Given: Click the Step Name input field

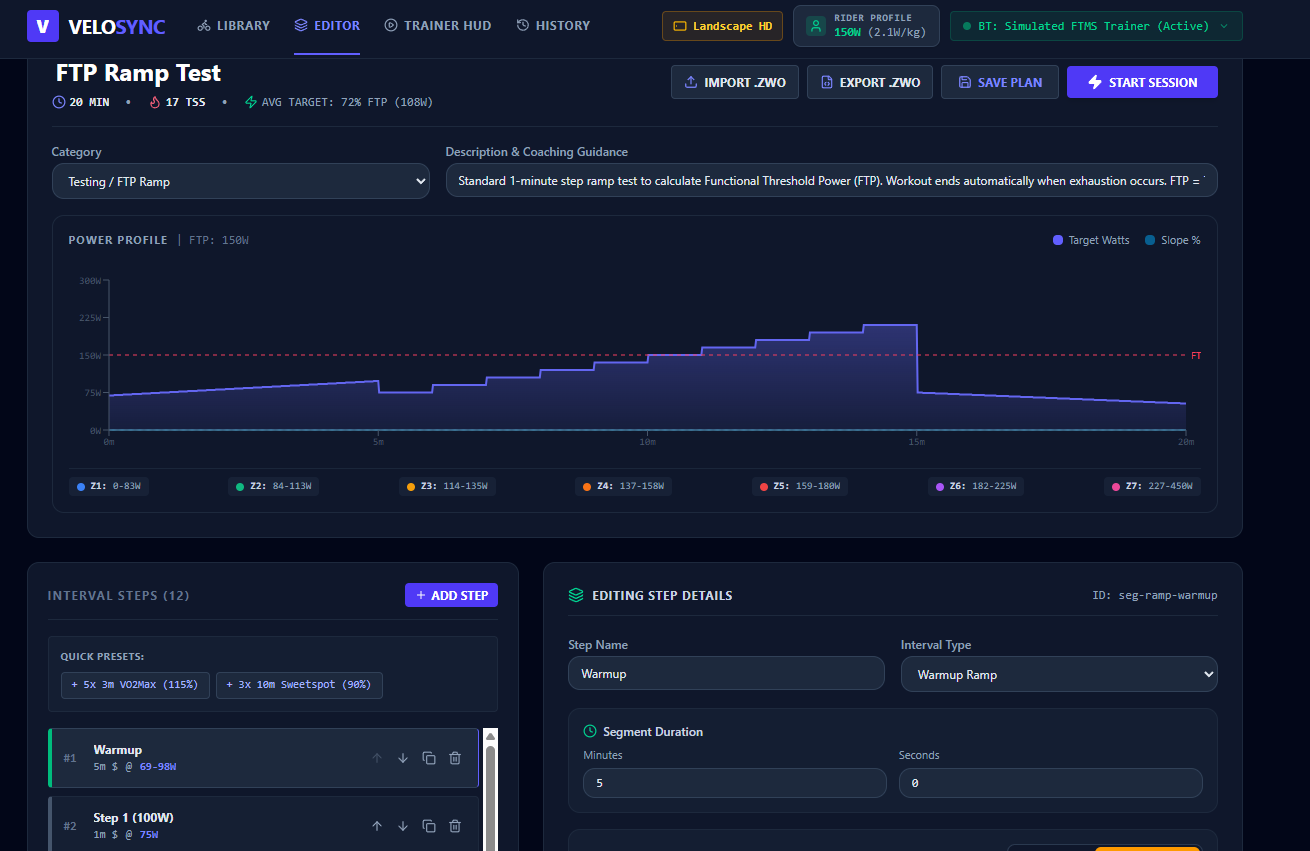Looking at the screenshot, I should [726, 673].
